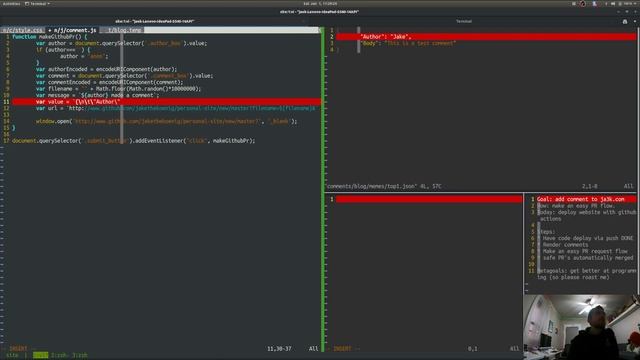The image size is (640, 360).
Task: Click '11,30-37' cursor position in left status line
Action: pos(279,349)
